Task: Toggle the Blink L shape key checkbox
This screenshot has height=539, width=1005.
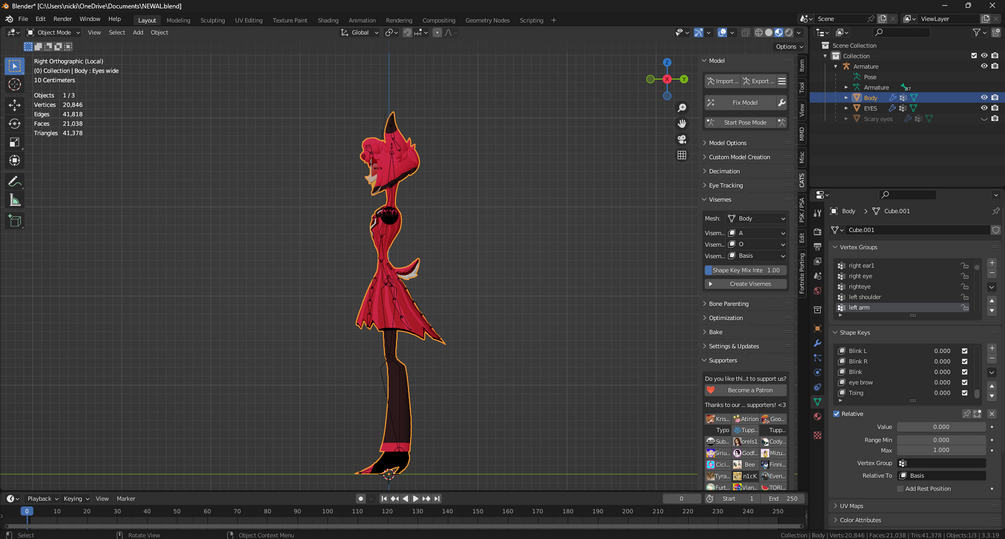Action: pyautogui.click(x=965, y=351)
